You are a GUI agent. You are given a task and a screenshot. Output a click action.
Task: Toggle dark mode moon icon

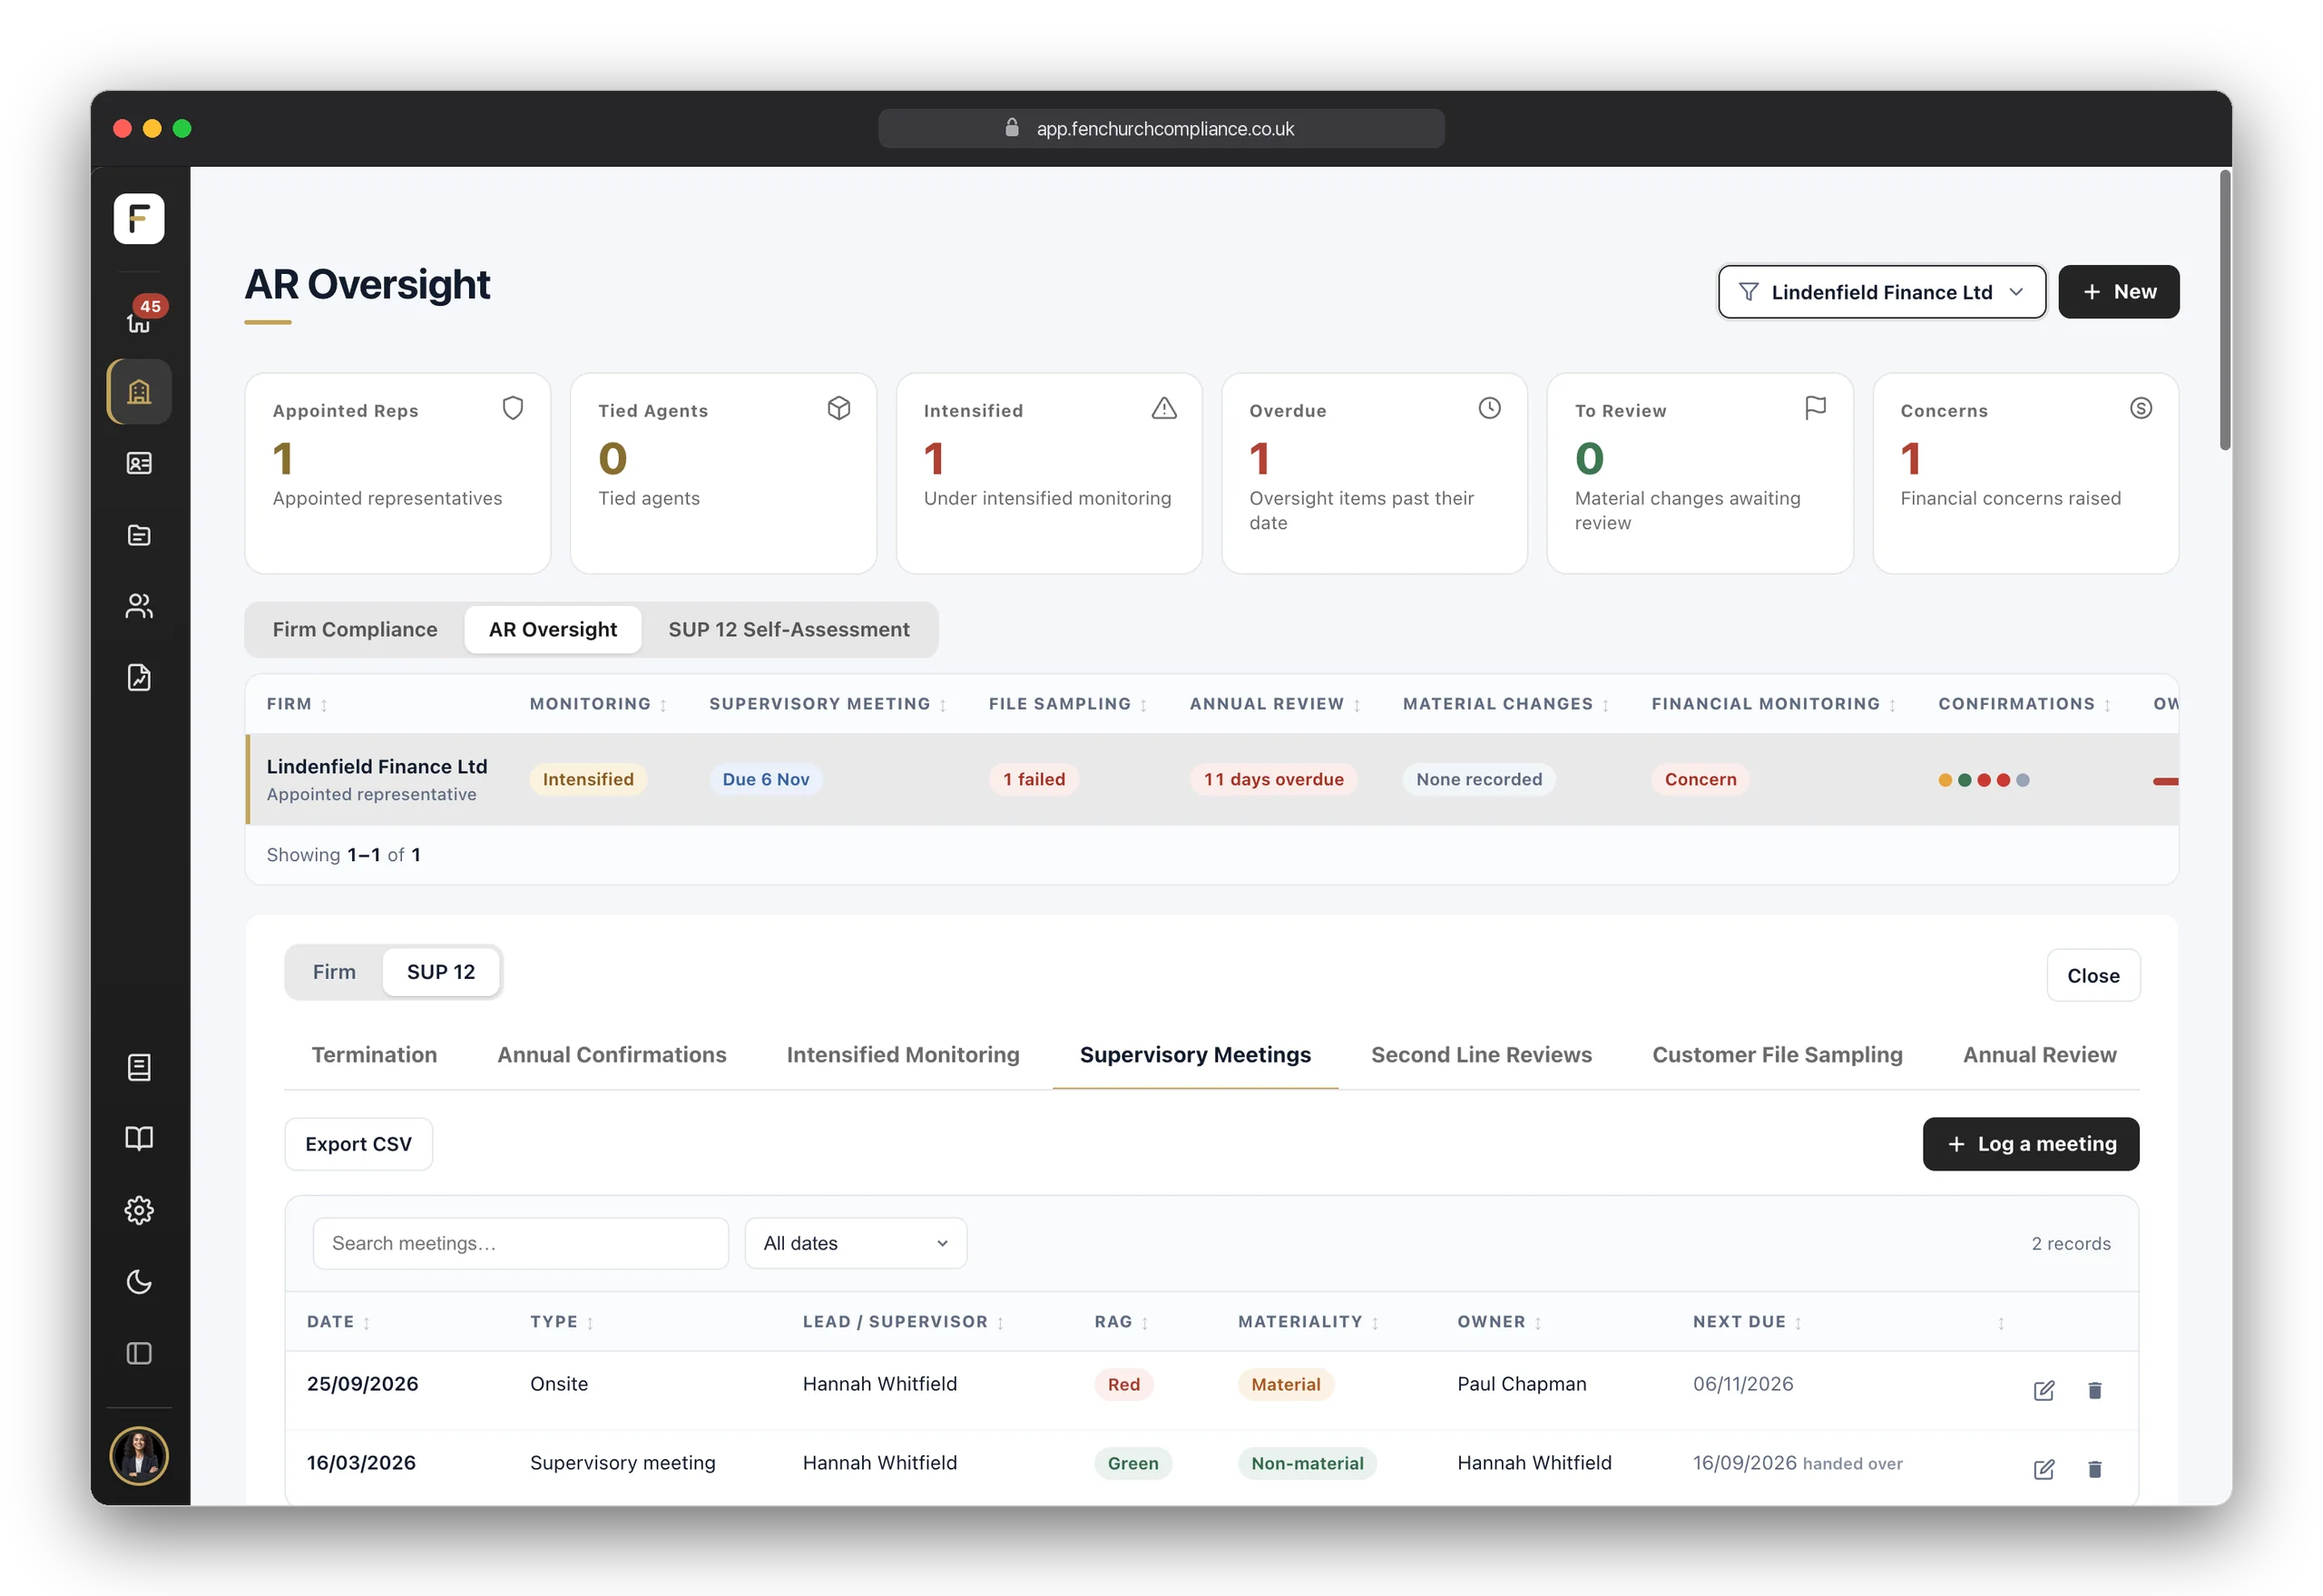139,1282
